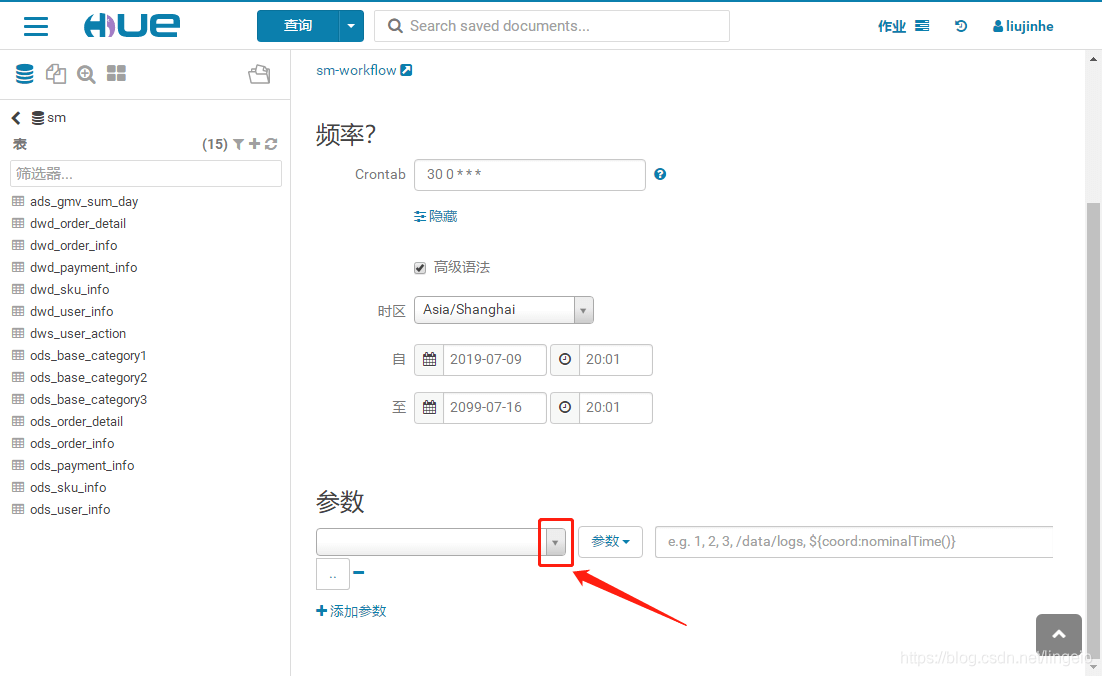The height and width of the screenshot is (676, 1102).
Task: Remove the parameter with minus icon
Action: [358, 573]
